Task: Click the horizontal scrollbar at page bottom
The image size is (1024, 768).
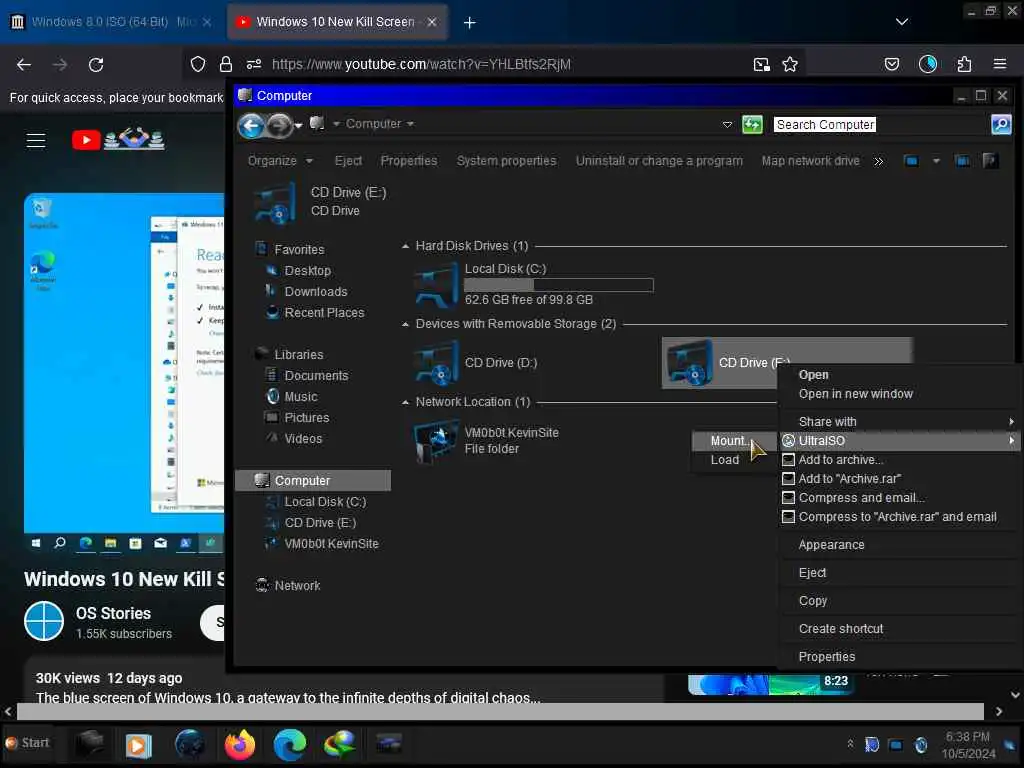Action: [x=500, y=711]
